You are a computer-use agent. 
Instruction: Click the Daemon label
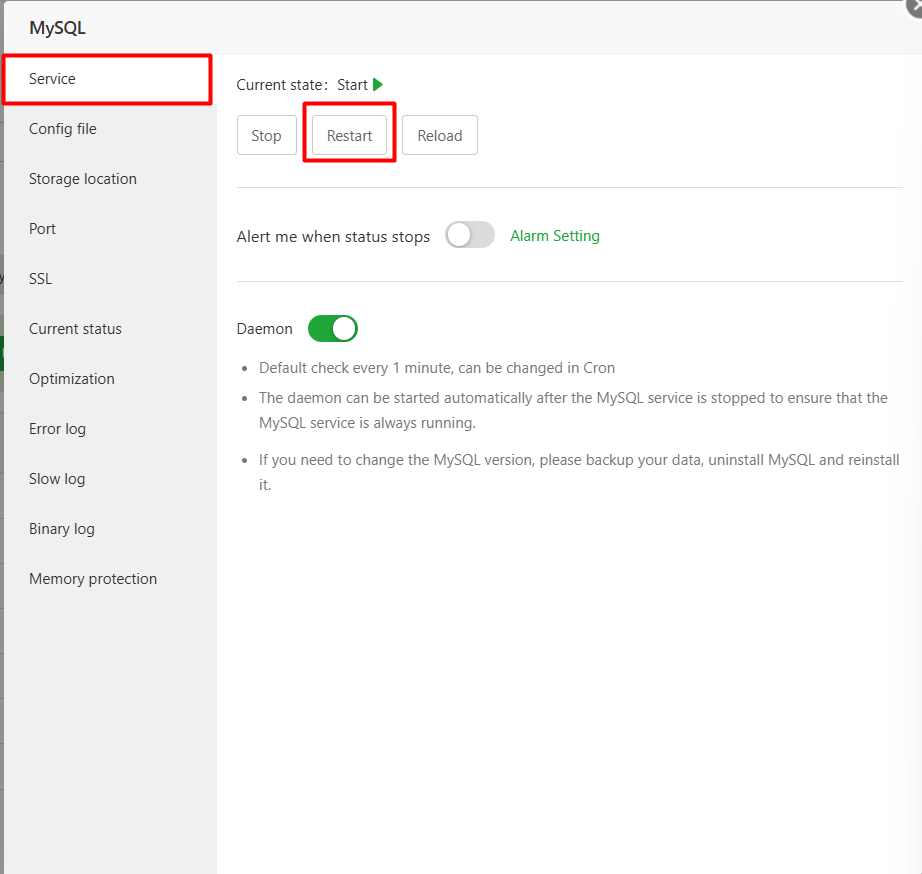265,329
